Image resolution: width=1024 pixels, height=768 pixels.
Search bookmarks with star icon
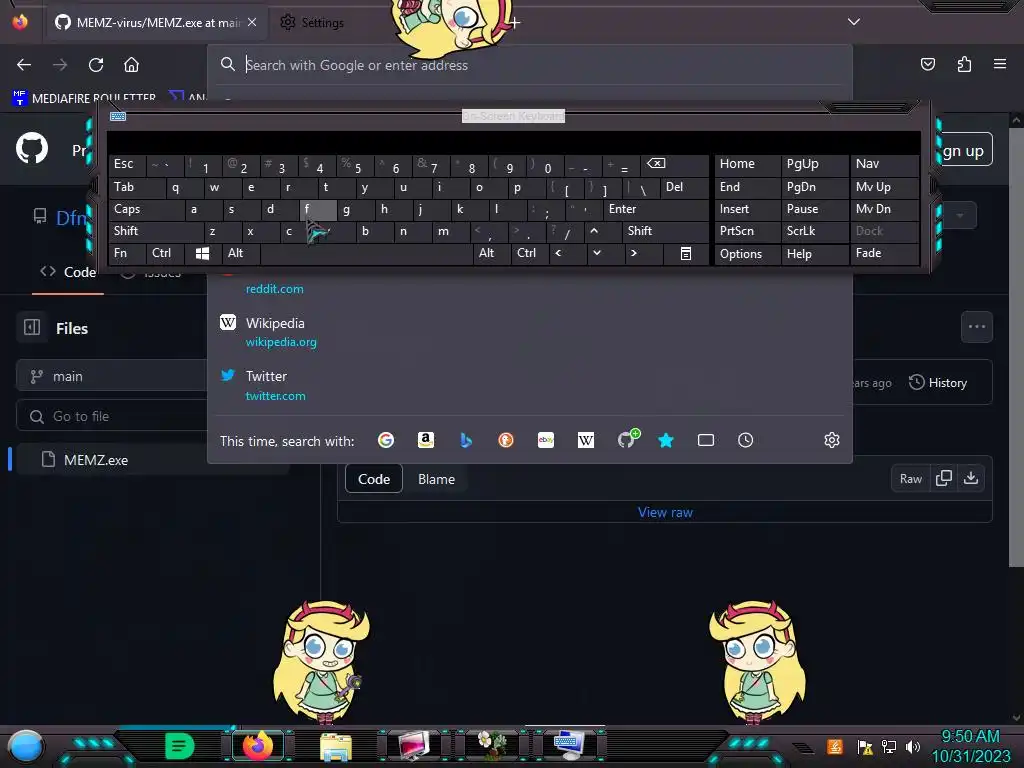tap(665, 440)
